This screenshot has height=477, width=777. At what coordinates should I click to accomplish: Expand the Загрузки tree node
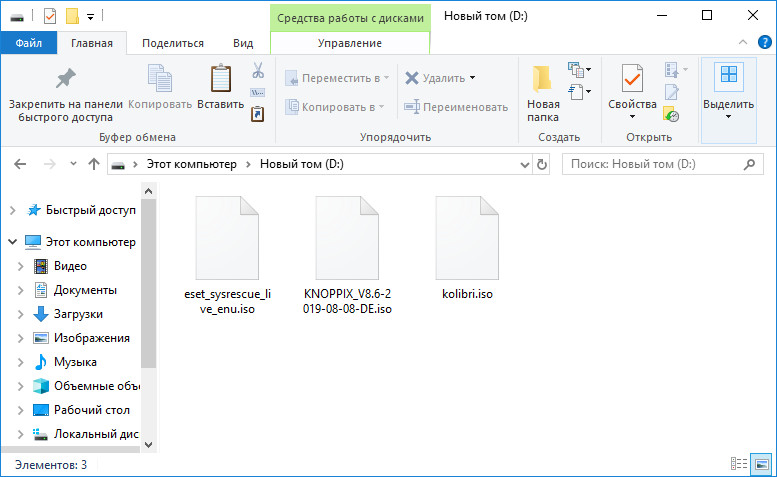(20, 314)
